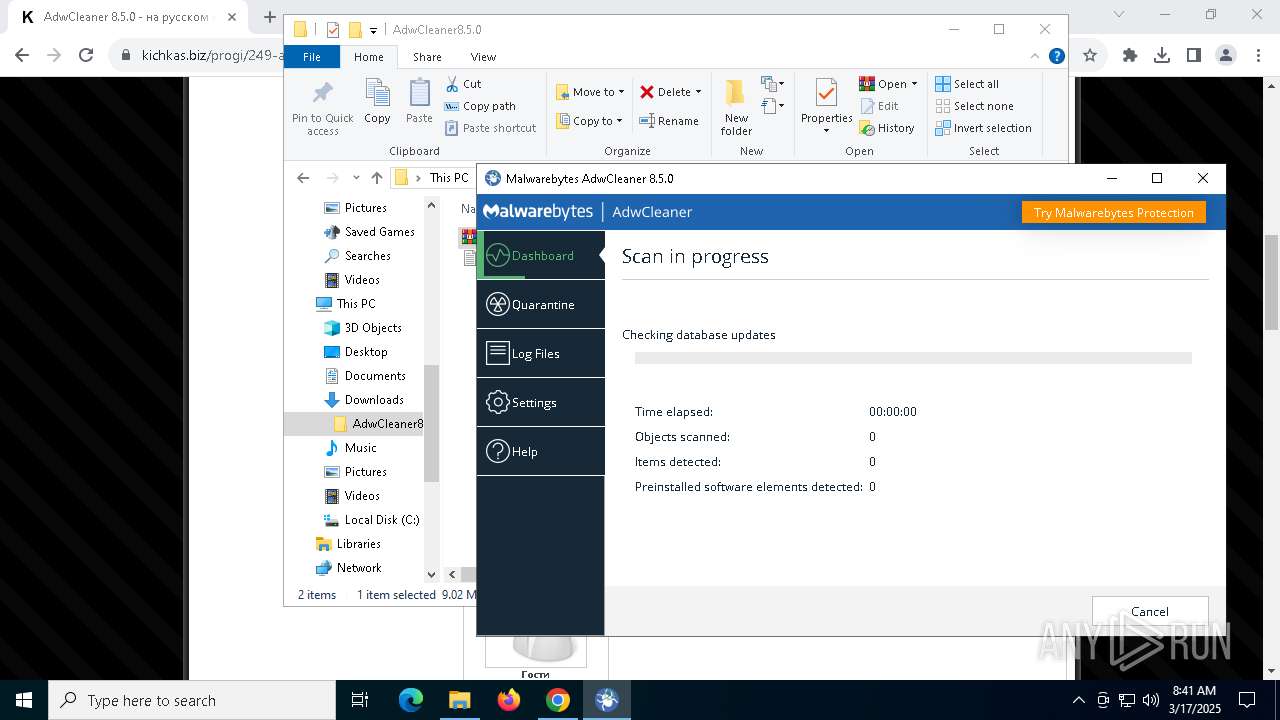This screenshot has height=720, width=1280.
Task: Open Chrome downloads icon
Action: 1162,55
